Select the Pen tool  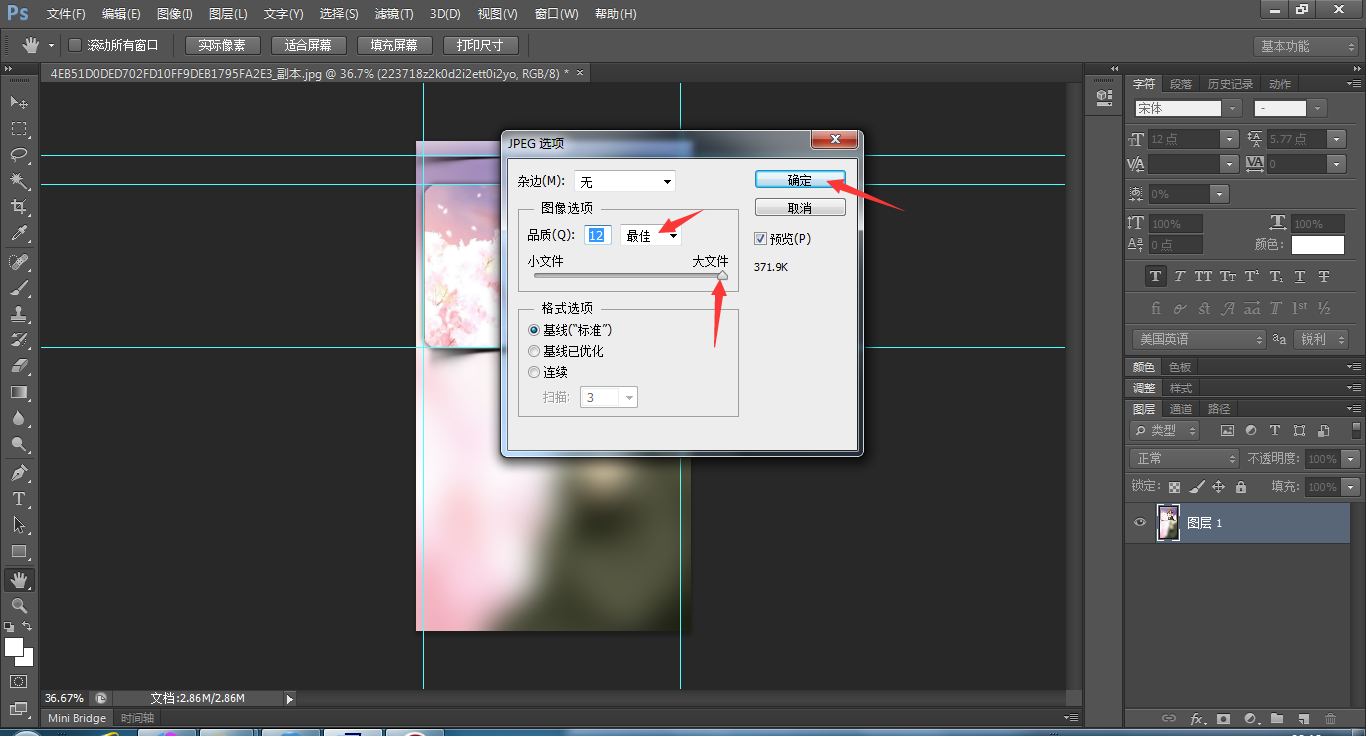coord(19,472)
